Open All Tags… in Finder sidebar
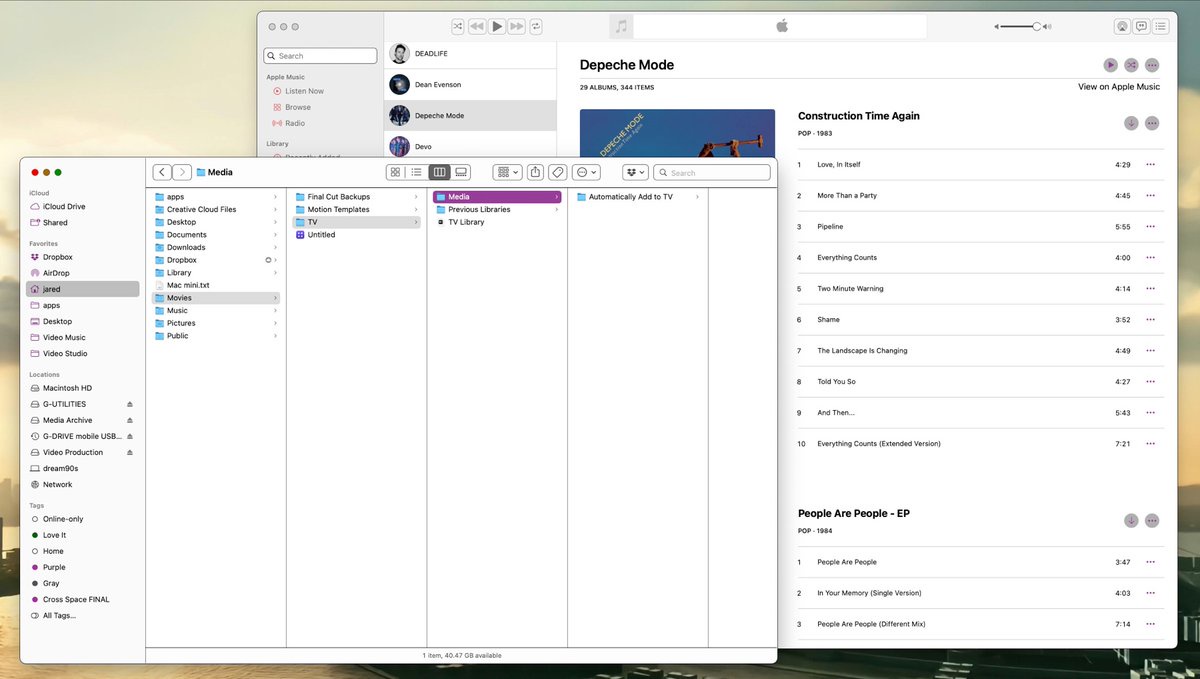1200x679 pixels. 82,615
